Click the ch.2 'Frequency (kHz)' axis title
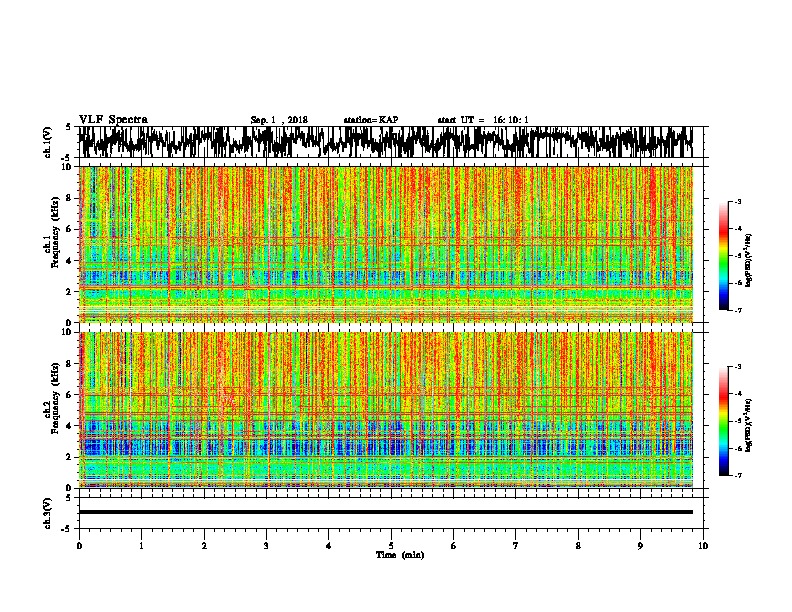 (x=55, y=398)
